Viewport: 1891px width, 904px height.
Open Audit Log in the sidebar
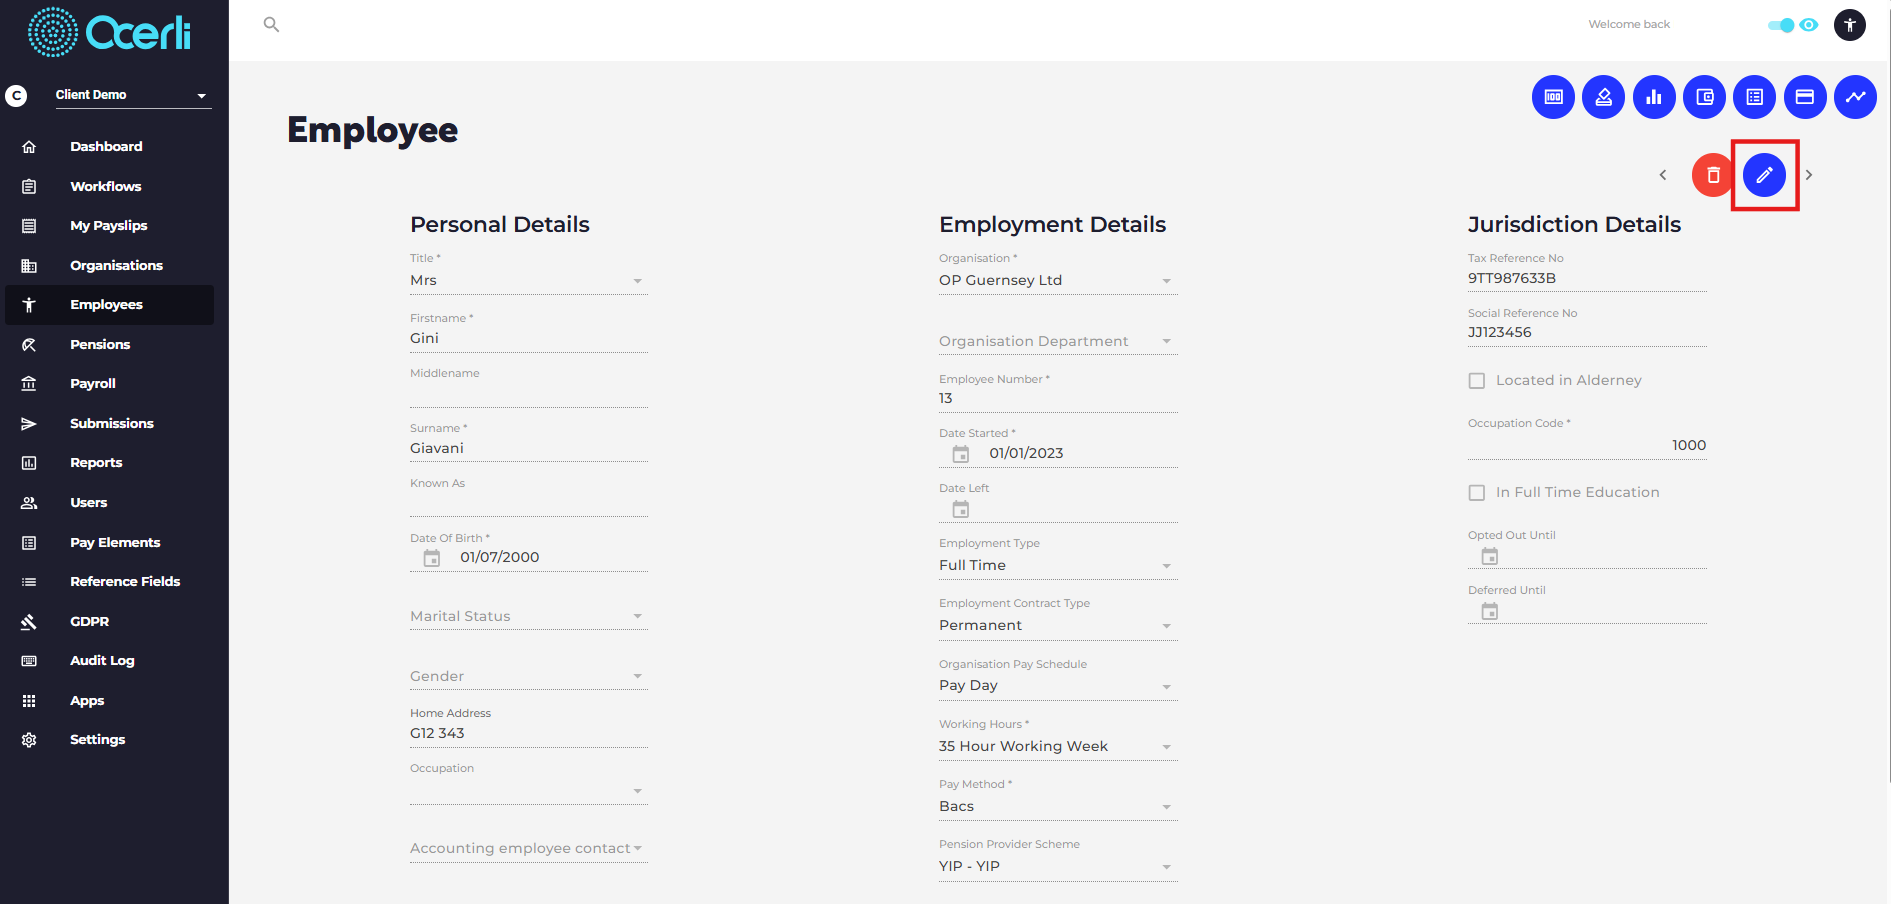[x=109, y=661]
